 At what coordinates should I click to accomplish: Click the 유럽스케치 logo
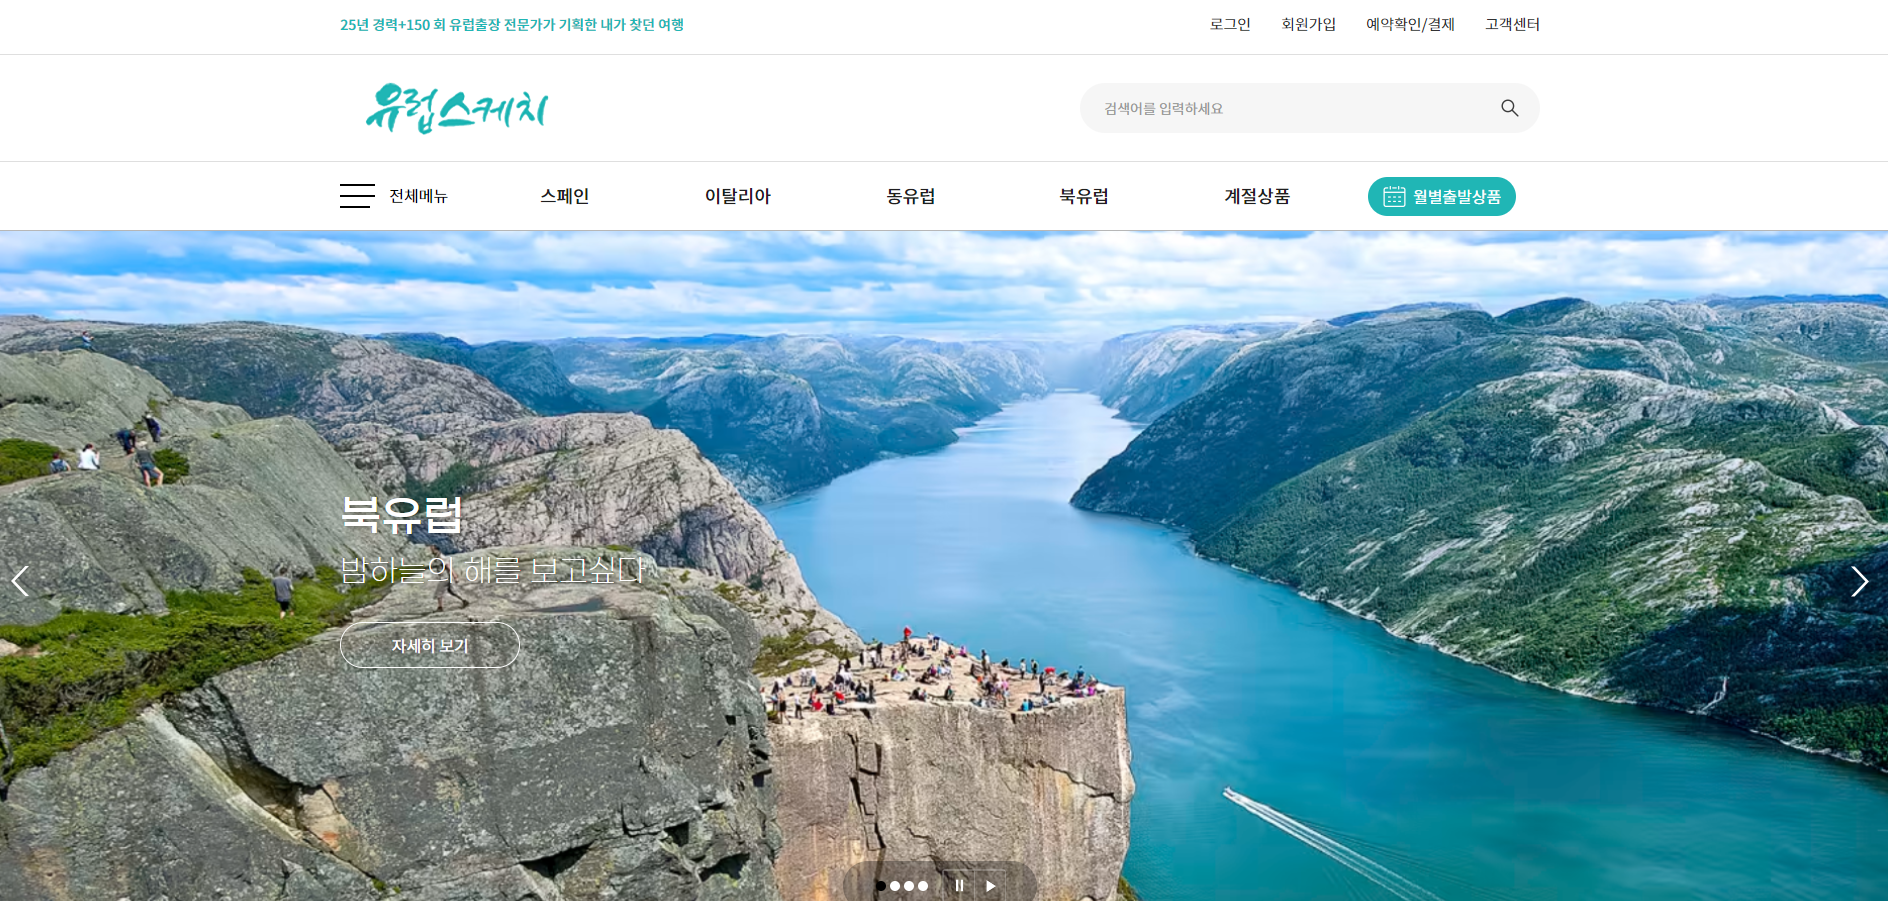point(456,108)
